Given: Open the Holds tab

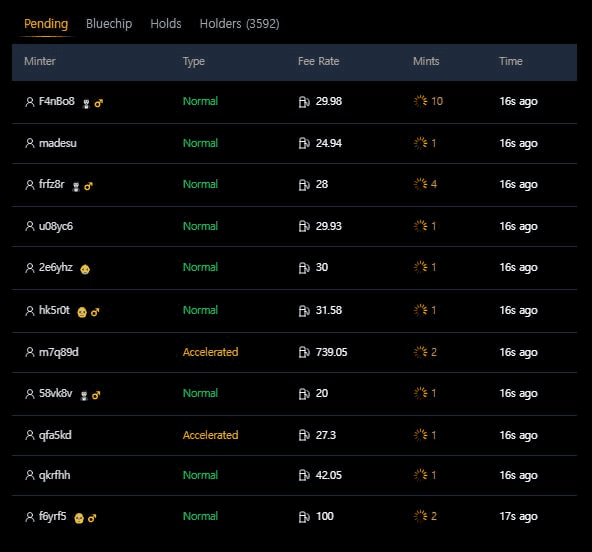Looking at the screenshot, I should [x=166, y=24].
